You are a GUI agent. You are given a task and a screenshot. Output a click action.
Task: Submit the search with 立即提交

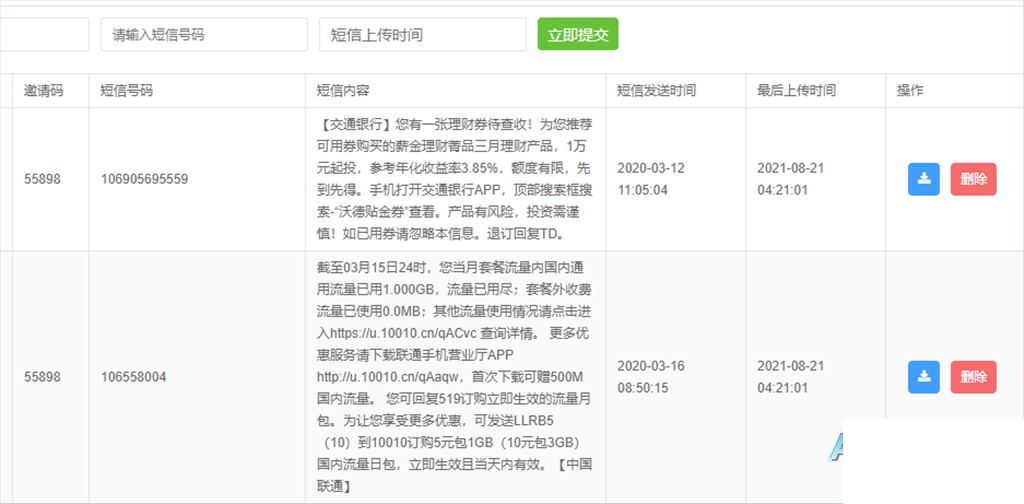(x=577, y=35)
